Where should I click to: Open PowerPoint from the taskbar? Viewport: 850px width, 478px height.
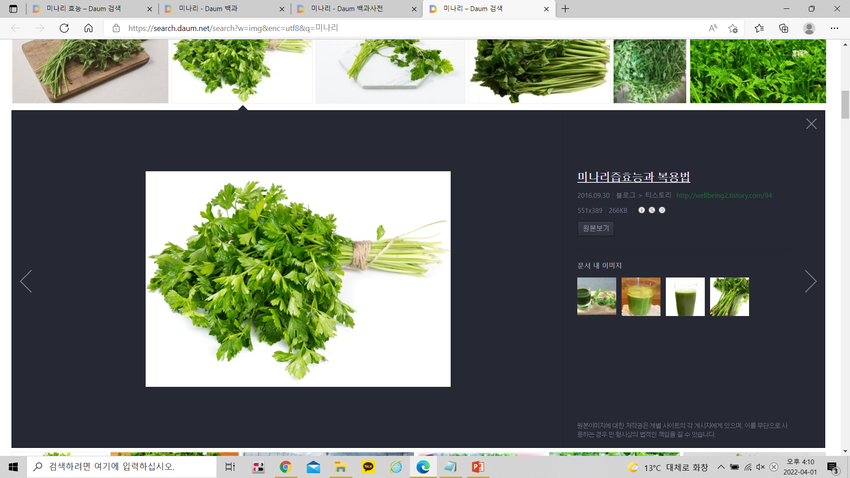[478, 467]
